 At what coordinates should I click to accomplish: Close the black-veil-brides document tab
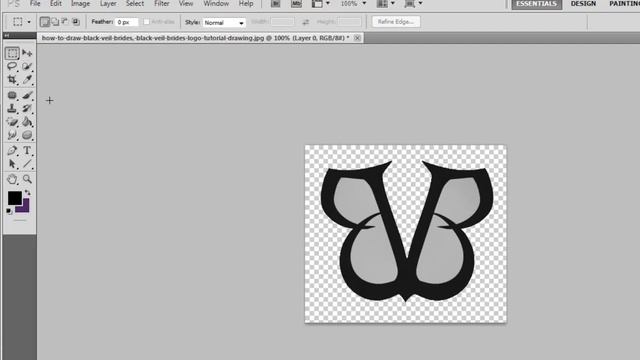[357, 38]
